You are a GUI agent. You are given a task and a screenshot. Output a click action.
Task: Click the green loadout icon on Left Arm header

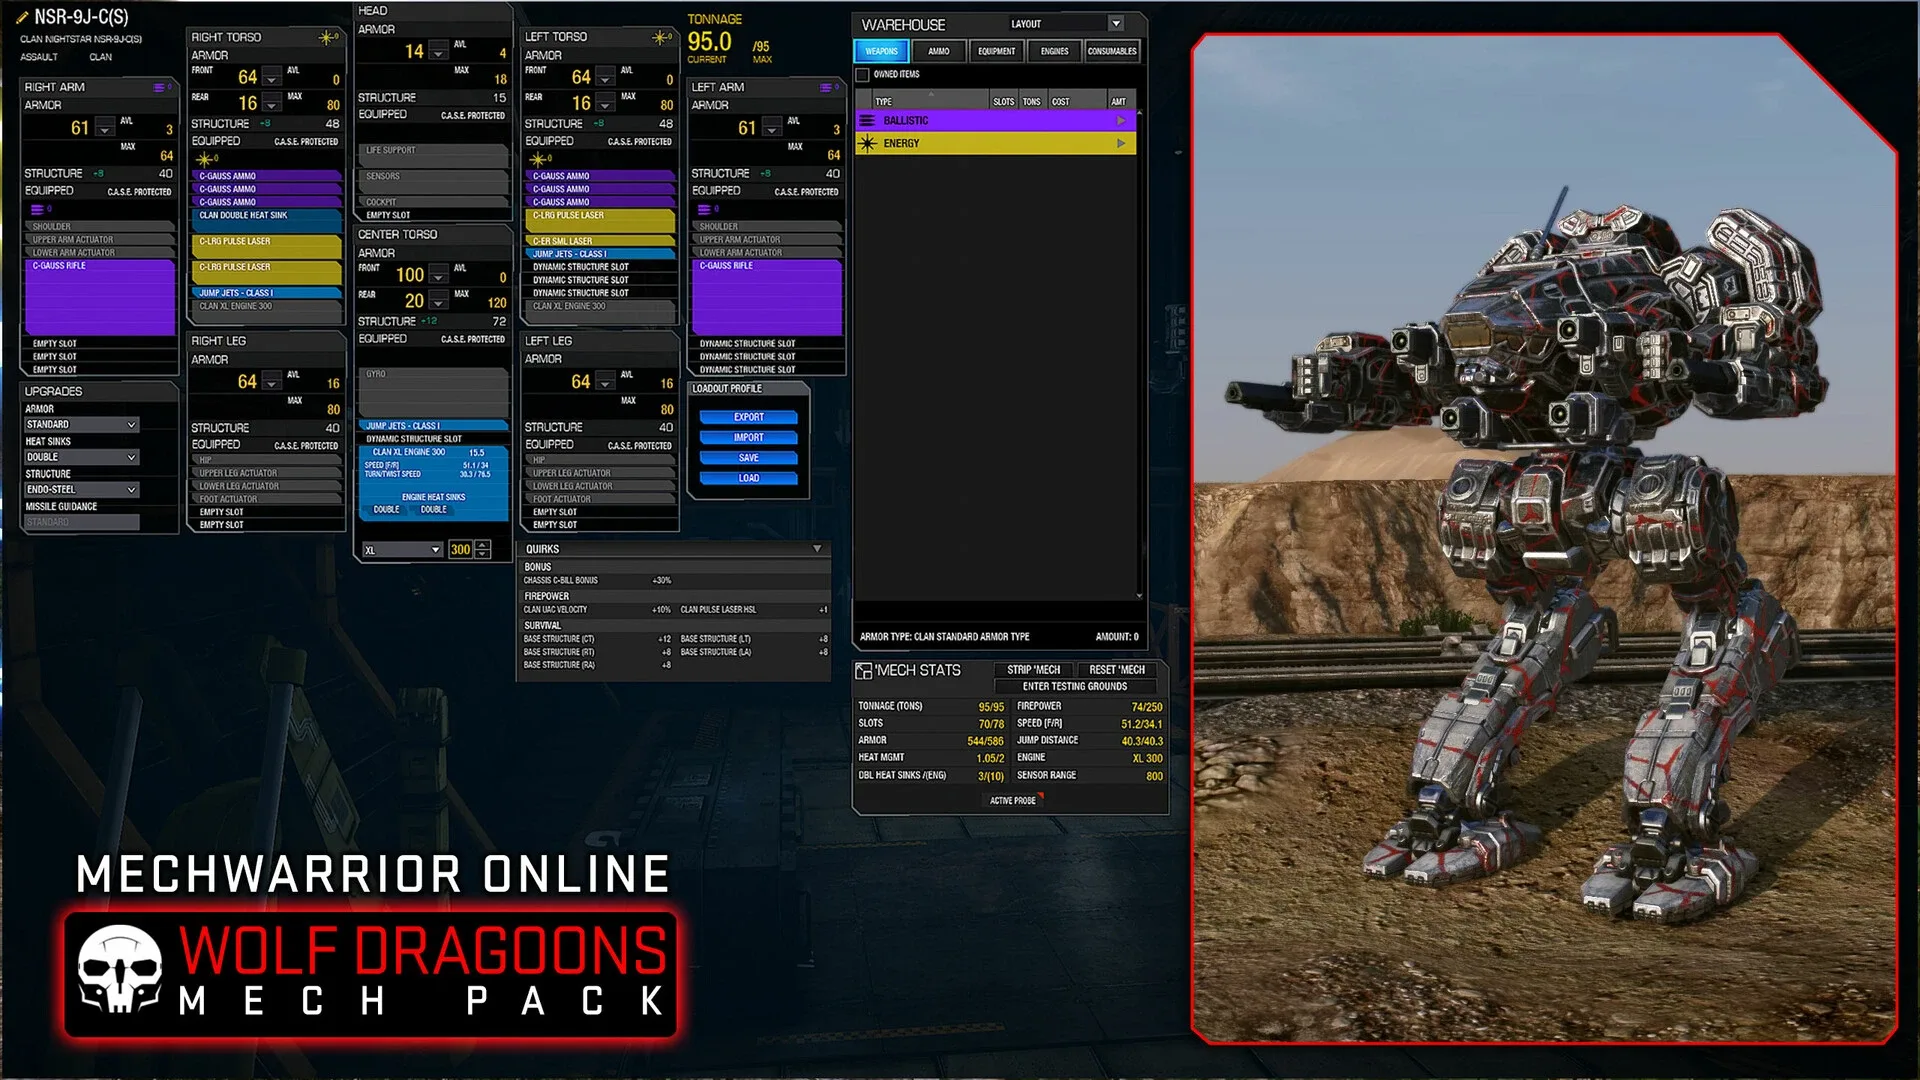826,87
